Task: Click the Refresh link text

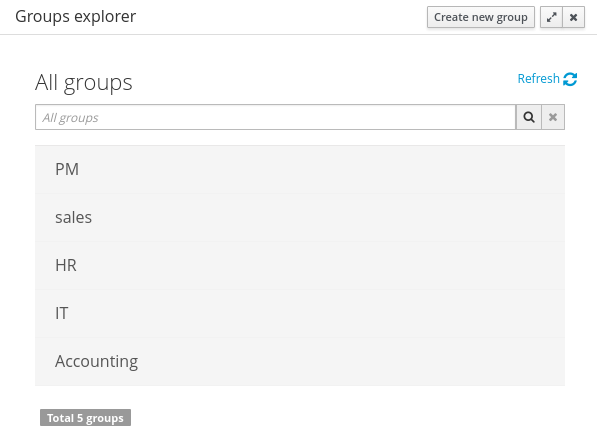Action: tap(538, 78)
